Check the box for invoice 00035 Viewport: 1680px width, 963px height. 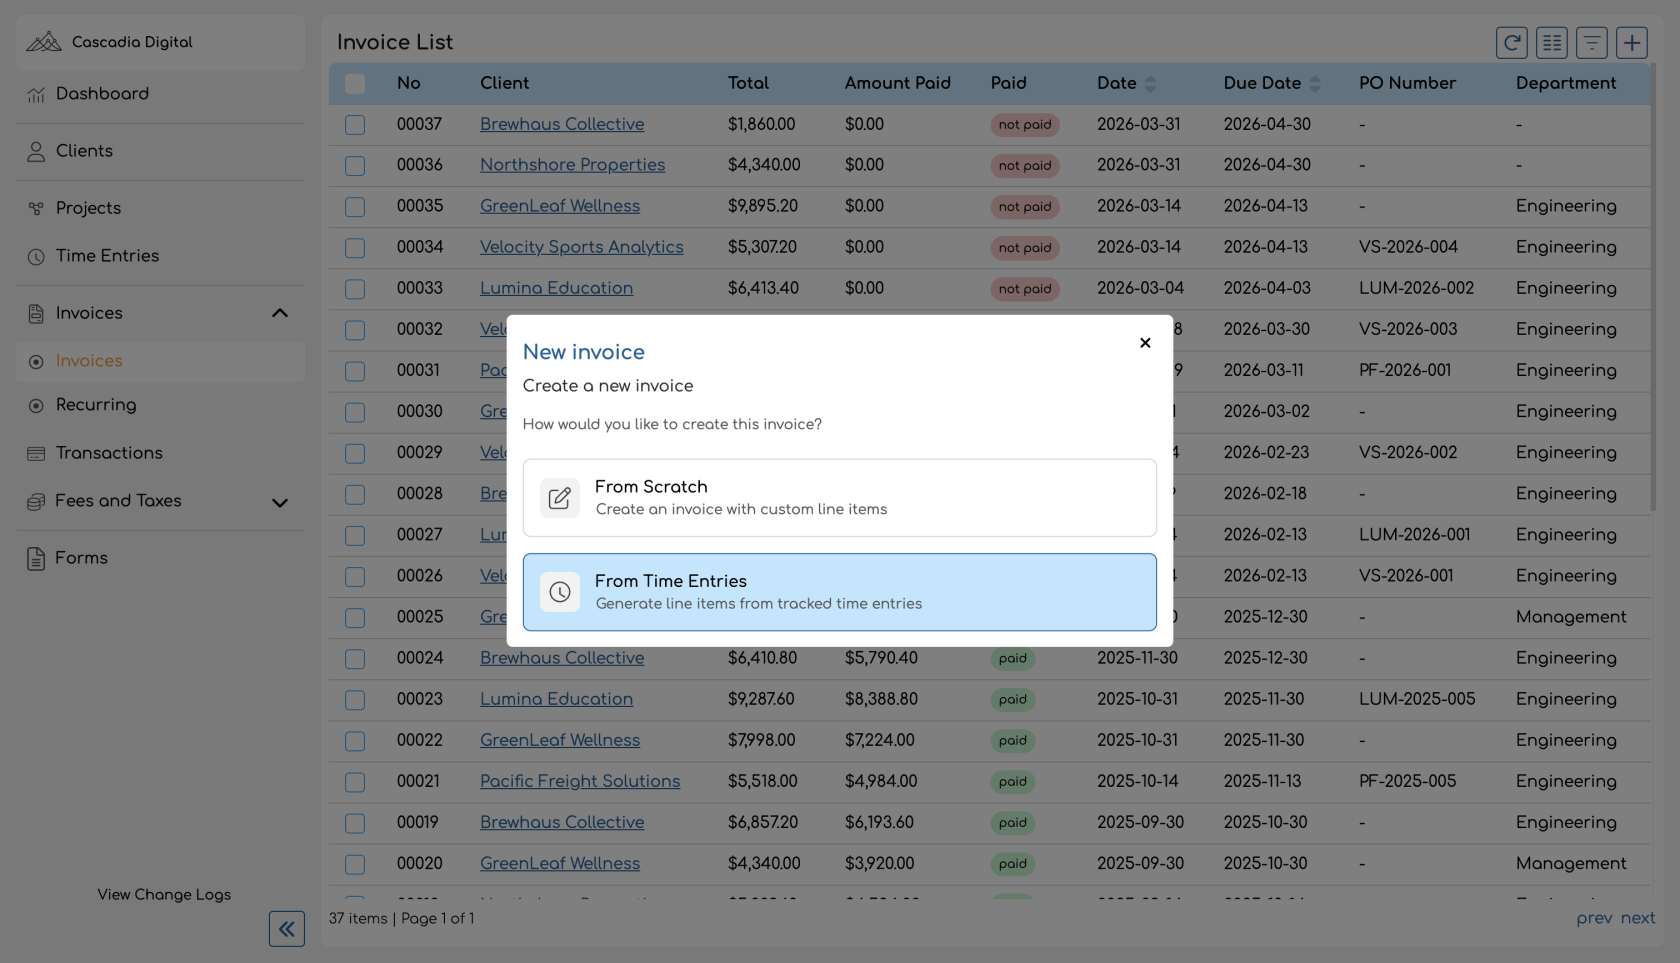click(355, 207)
